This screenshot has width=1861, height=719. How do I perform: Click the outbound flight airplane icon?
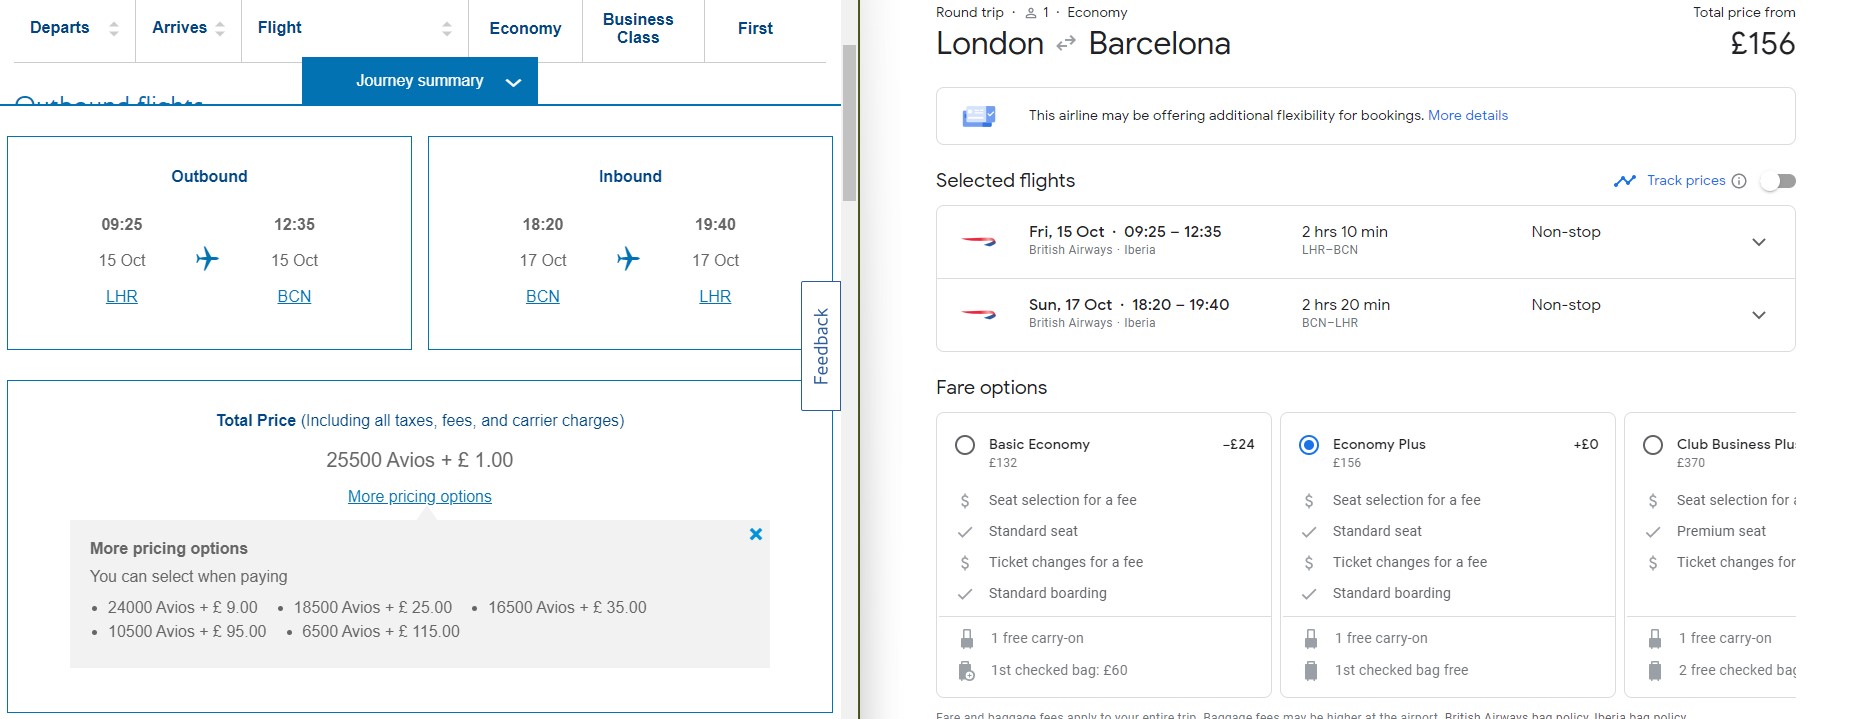[207, 259]
